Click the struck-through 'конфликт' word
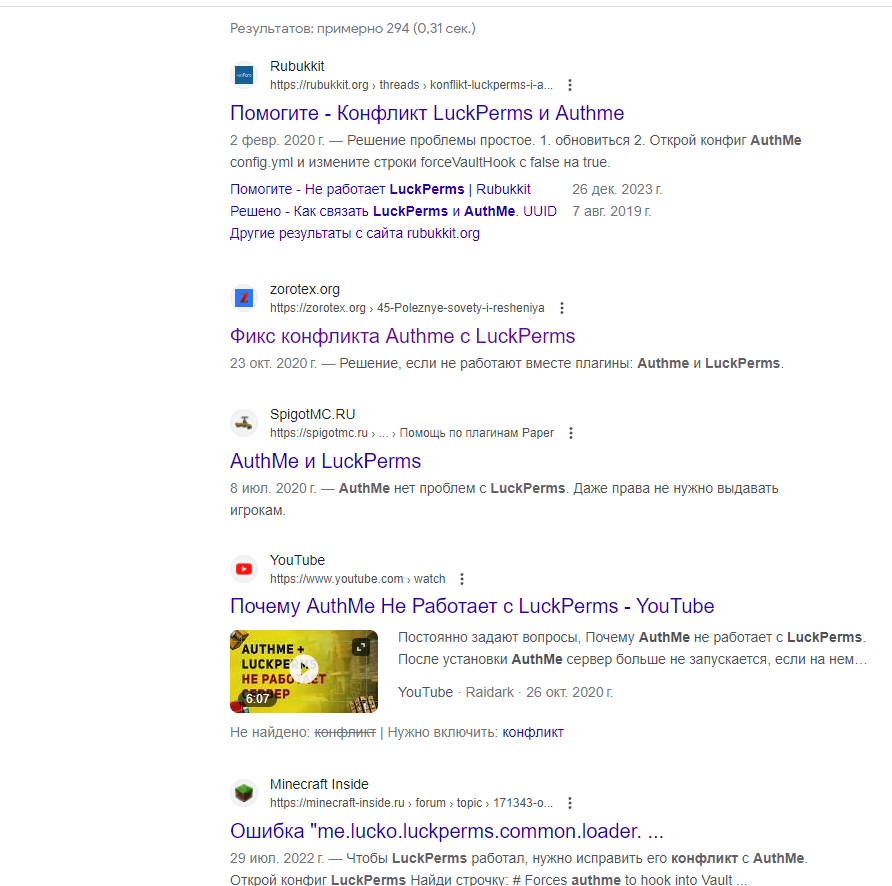Image resolution: width=892 pixels, height=886 pixels. (x=345, y=732)
